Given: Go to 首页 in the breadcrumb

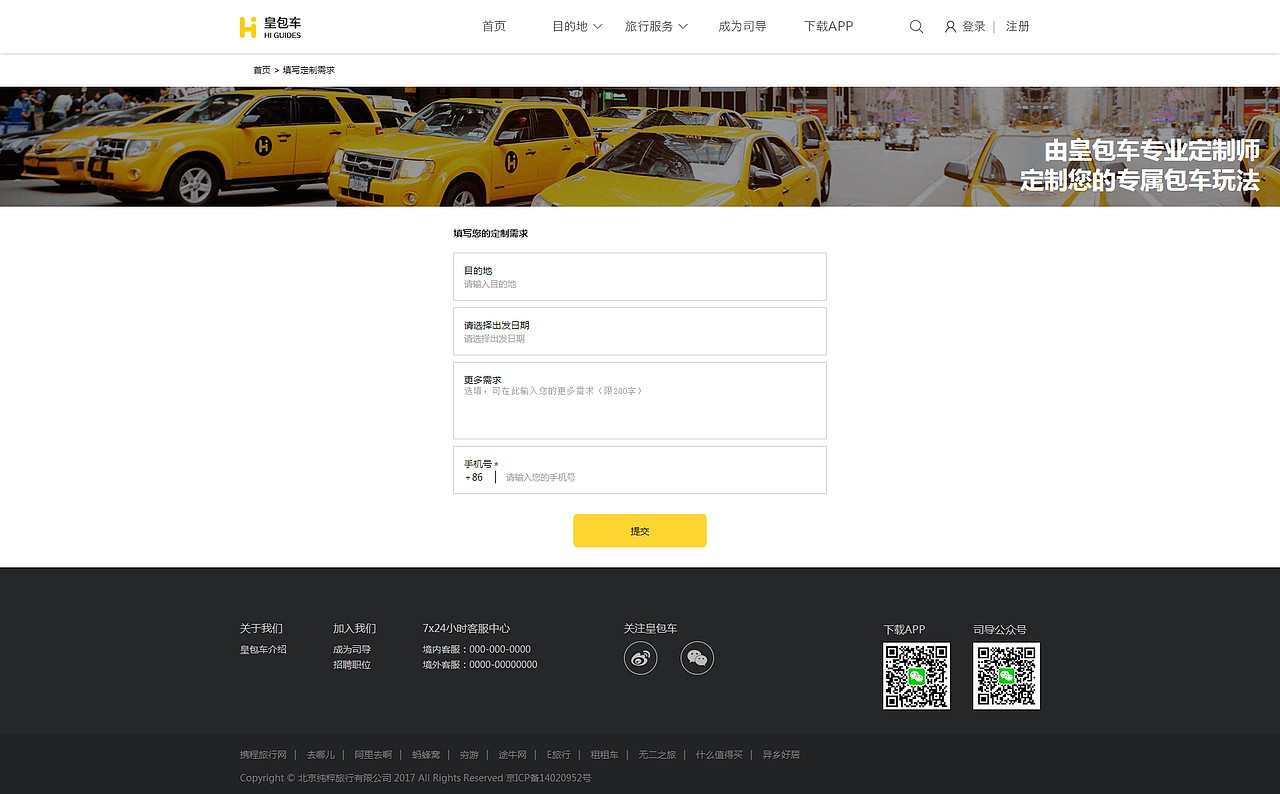Looking at the screenshot, I should pyautogui.click(x=261, y=70).
